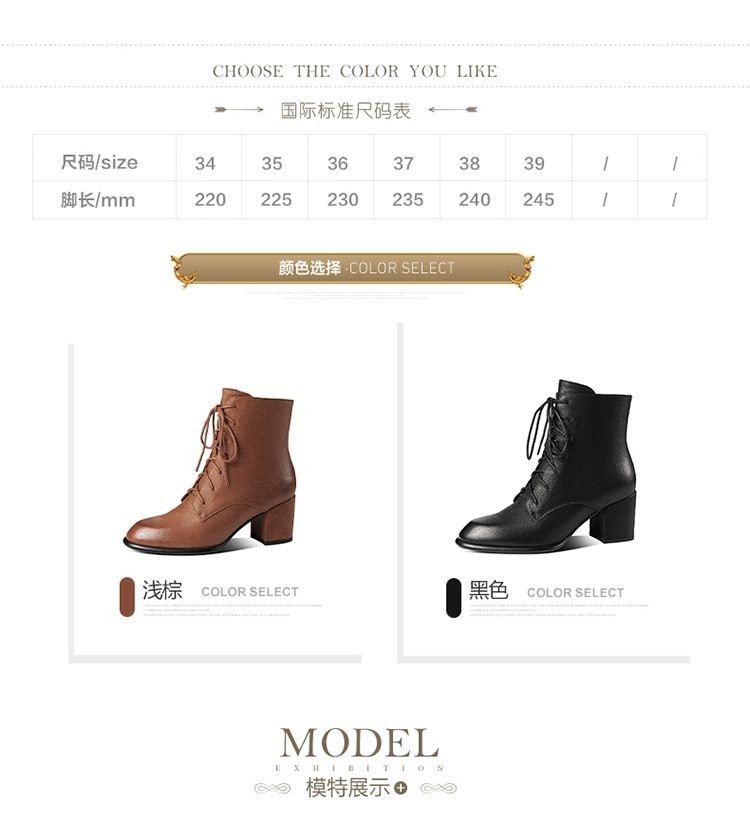Click the 浅棕 color label
The width and height of the screenshot is (750, 816).
(162, 591)
